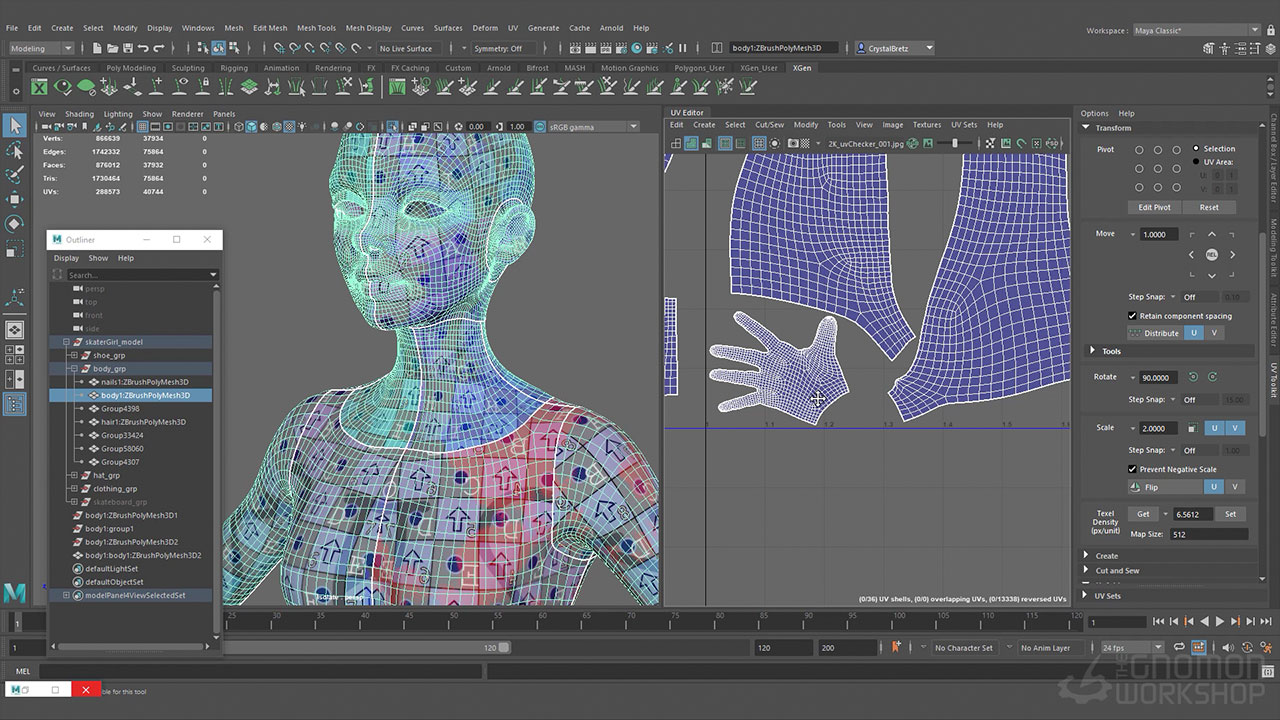This screenshot has width=1280, height=720.
Task: Click UV snapshot camera icon
Action: click(x=792, y=144)
